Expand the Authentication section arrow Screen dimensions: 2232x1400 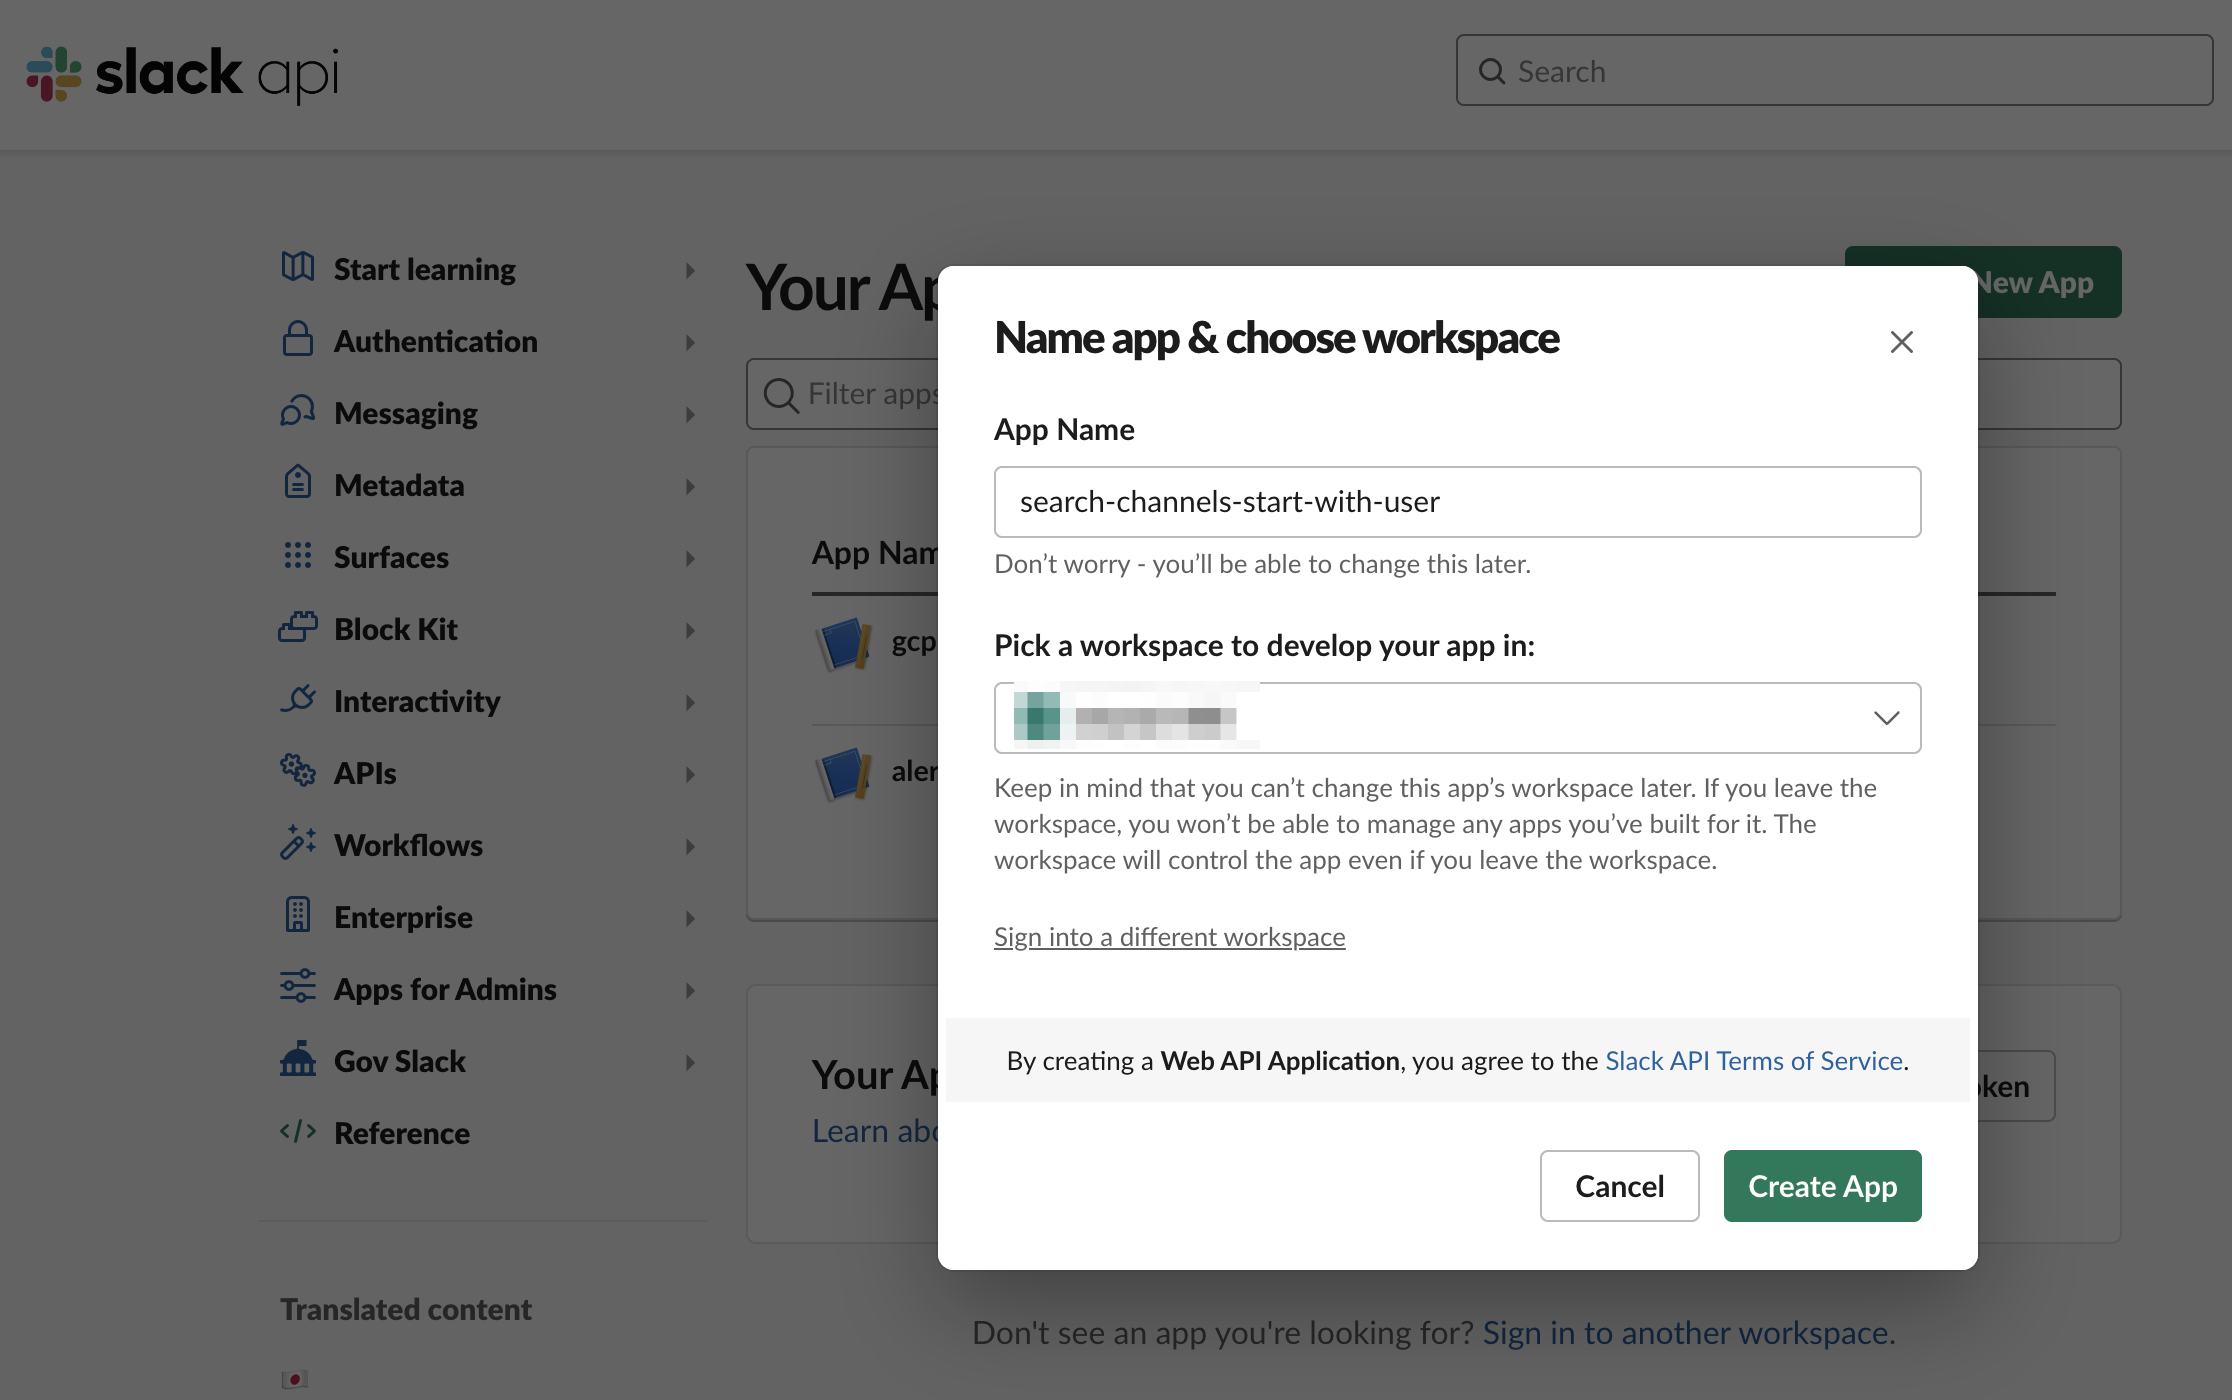pos(690,342)
